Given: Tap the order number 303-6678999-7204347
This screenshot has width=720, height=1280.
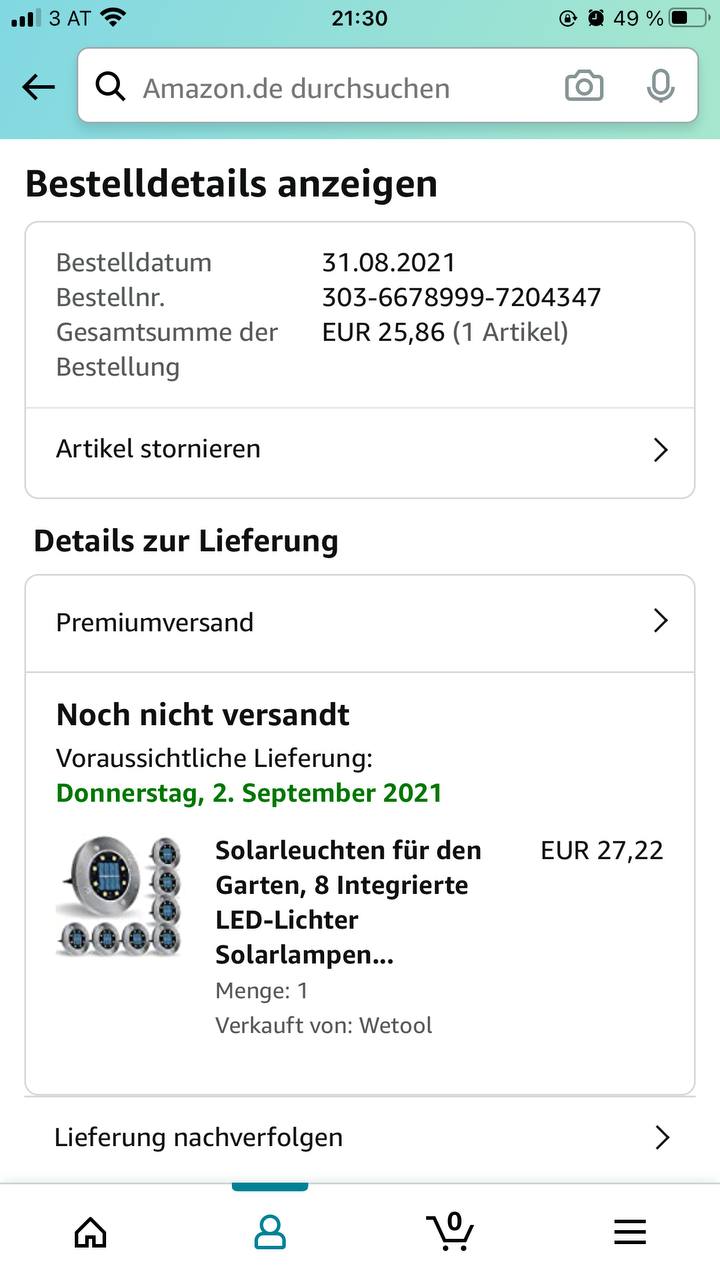Looking at the screenshot, I should click(x=461, y=297).
